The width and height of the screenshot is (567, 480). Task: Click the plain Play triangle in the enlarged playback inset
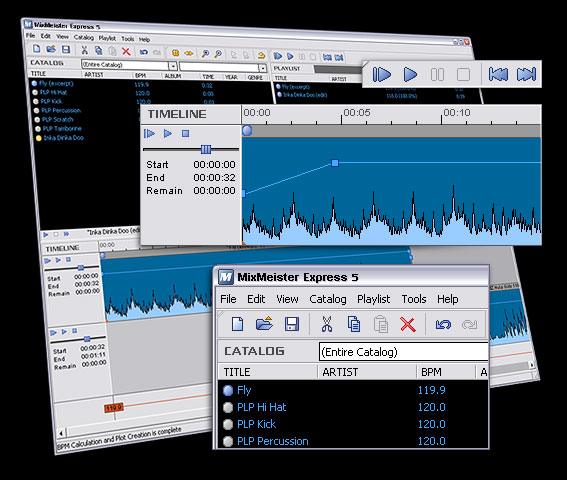(410, 75)
